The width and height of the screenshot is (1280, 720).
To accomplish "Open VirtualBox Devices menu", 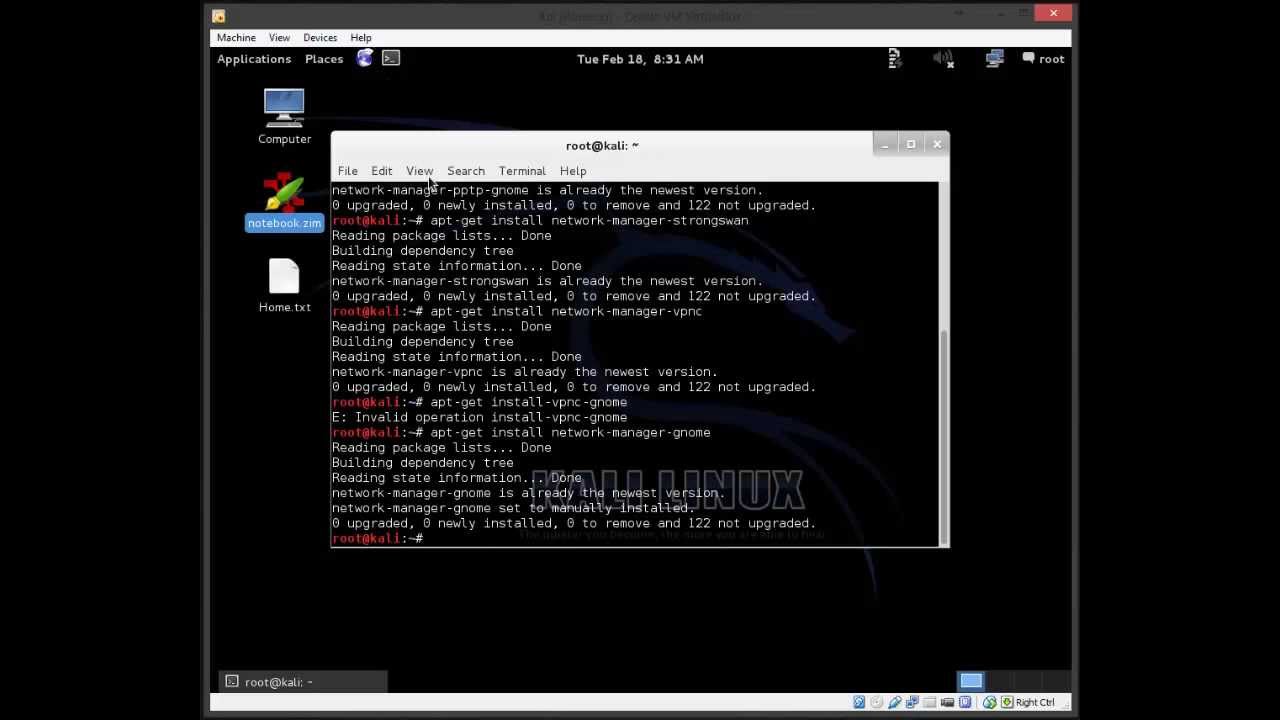I will pos(320,38).
